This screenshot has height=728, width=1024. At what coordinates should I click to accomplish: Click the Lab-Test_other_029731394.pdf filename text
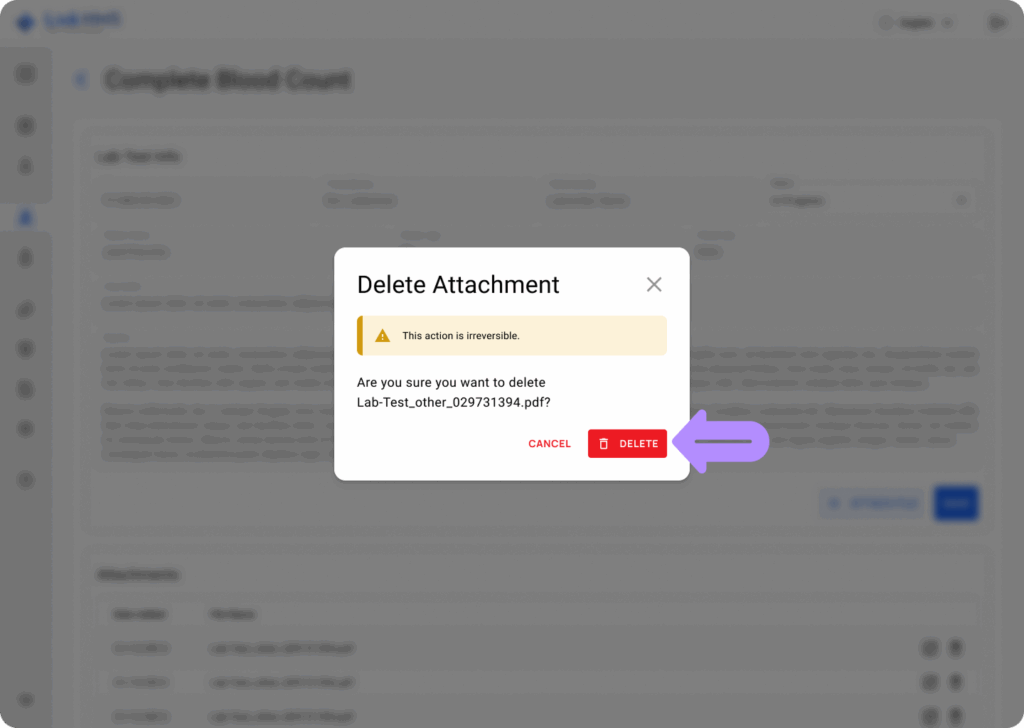click(x=453, y=402)
